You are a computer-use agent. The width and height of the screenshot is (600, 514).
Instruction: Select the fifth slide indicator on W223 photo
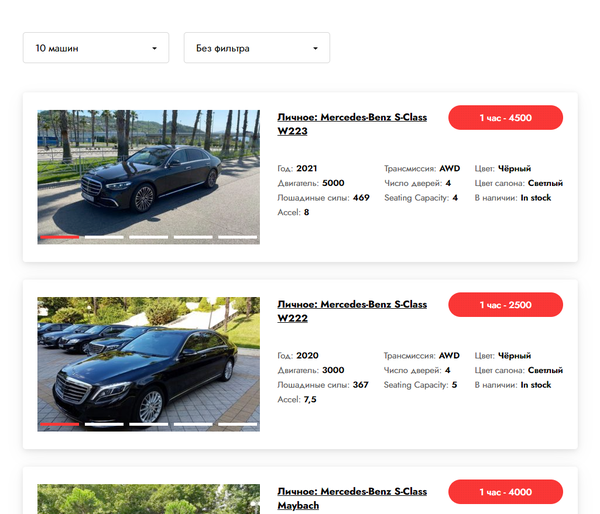tap(237, 237)
